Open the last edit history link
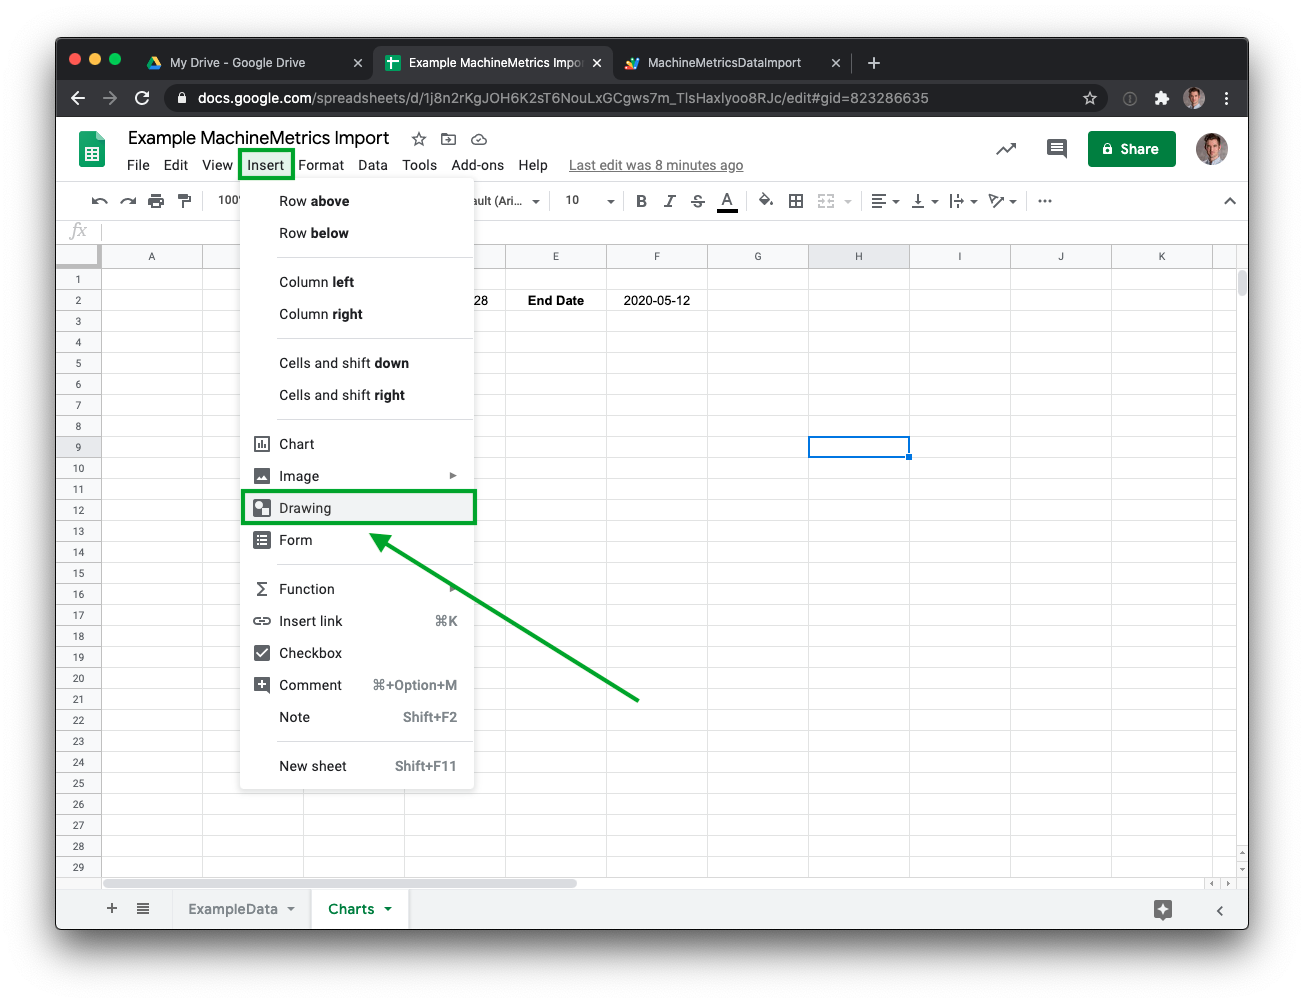This screenshot has width=1304, height=1003. coord(655,165)
